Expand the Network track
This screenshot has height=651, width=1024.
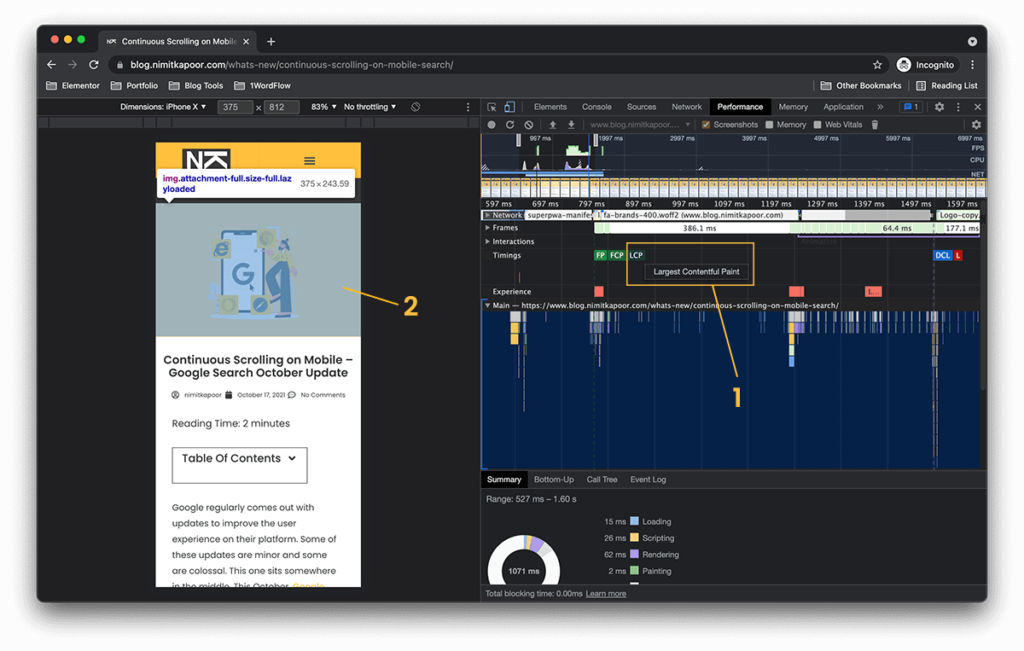[487, 215]
